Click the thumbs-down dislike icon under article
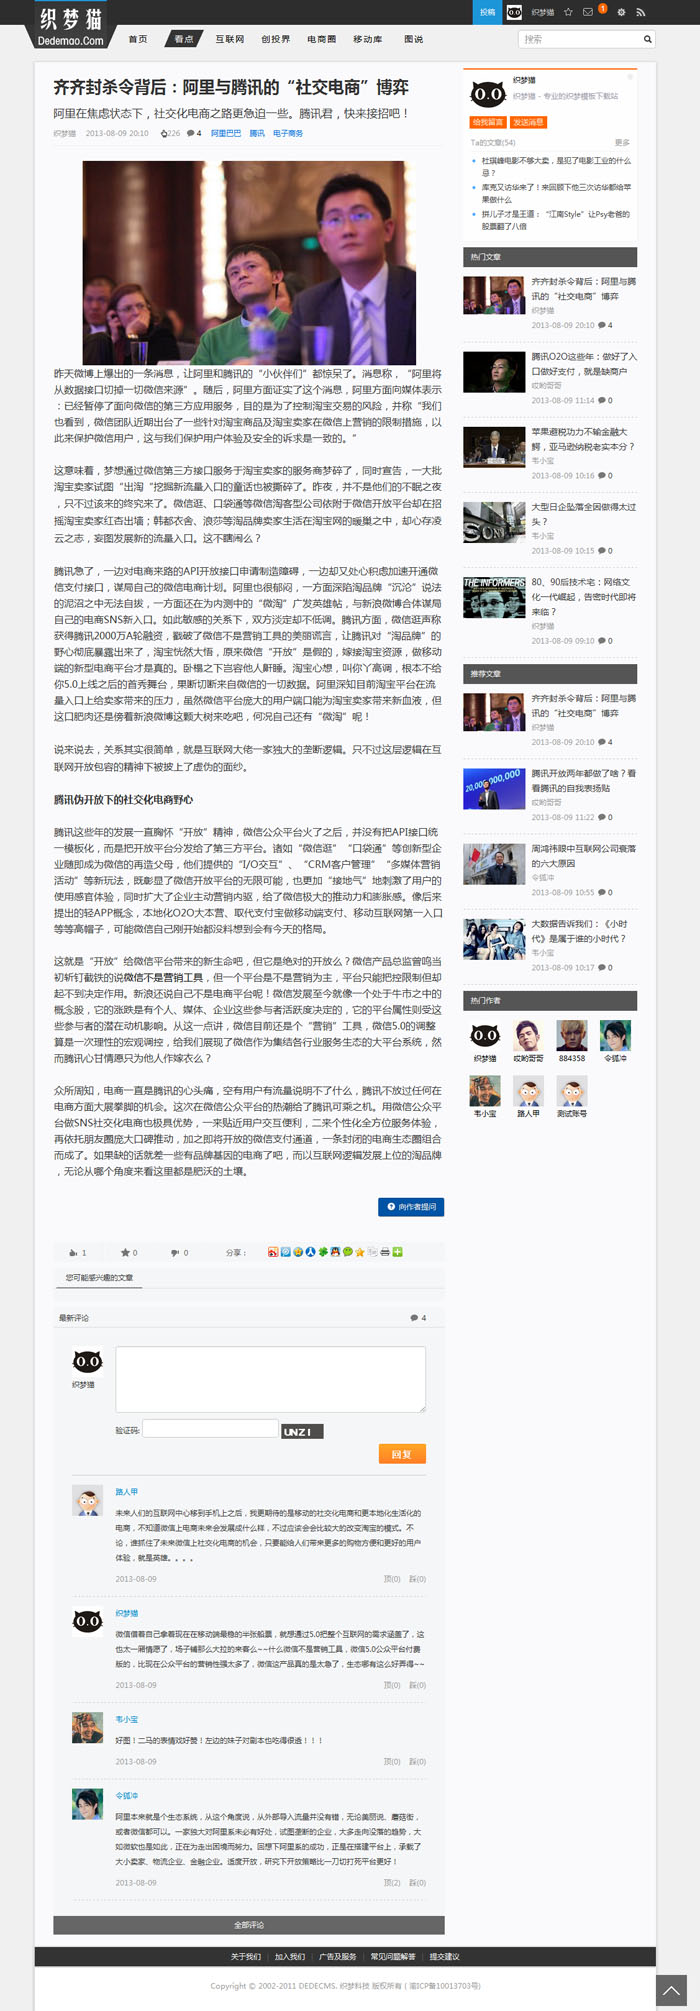Image resolution: width=700 pixels, height=2011 pixels. click(175, 1252)
